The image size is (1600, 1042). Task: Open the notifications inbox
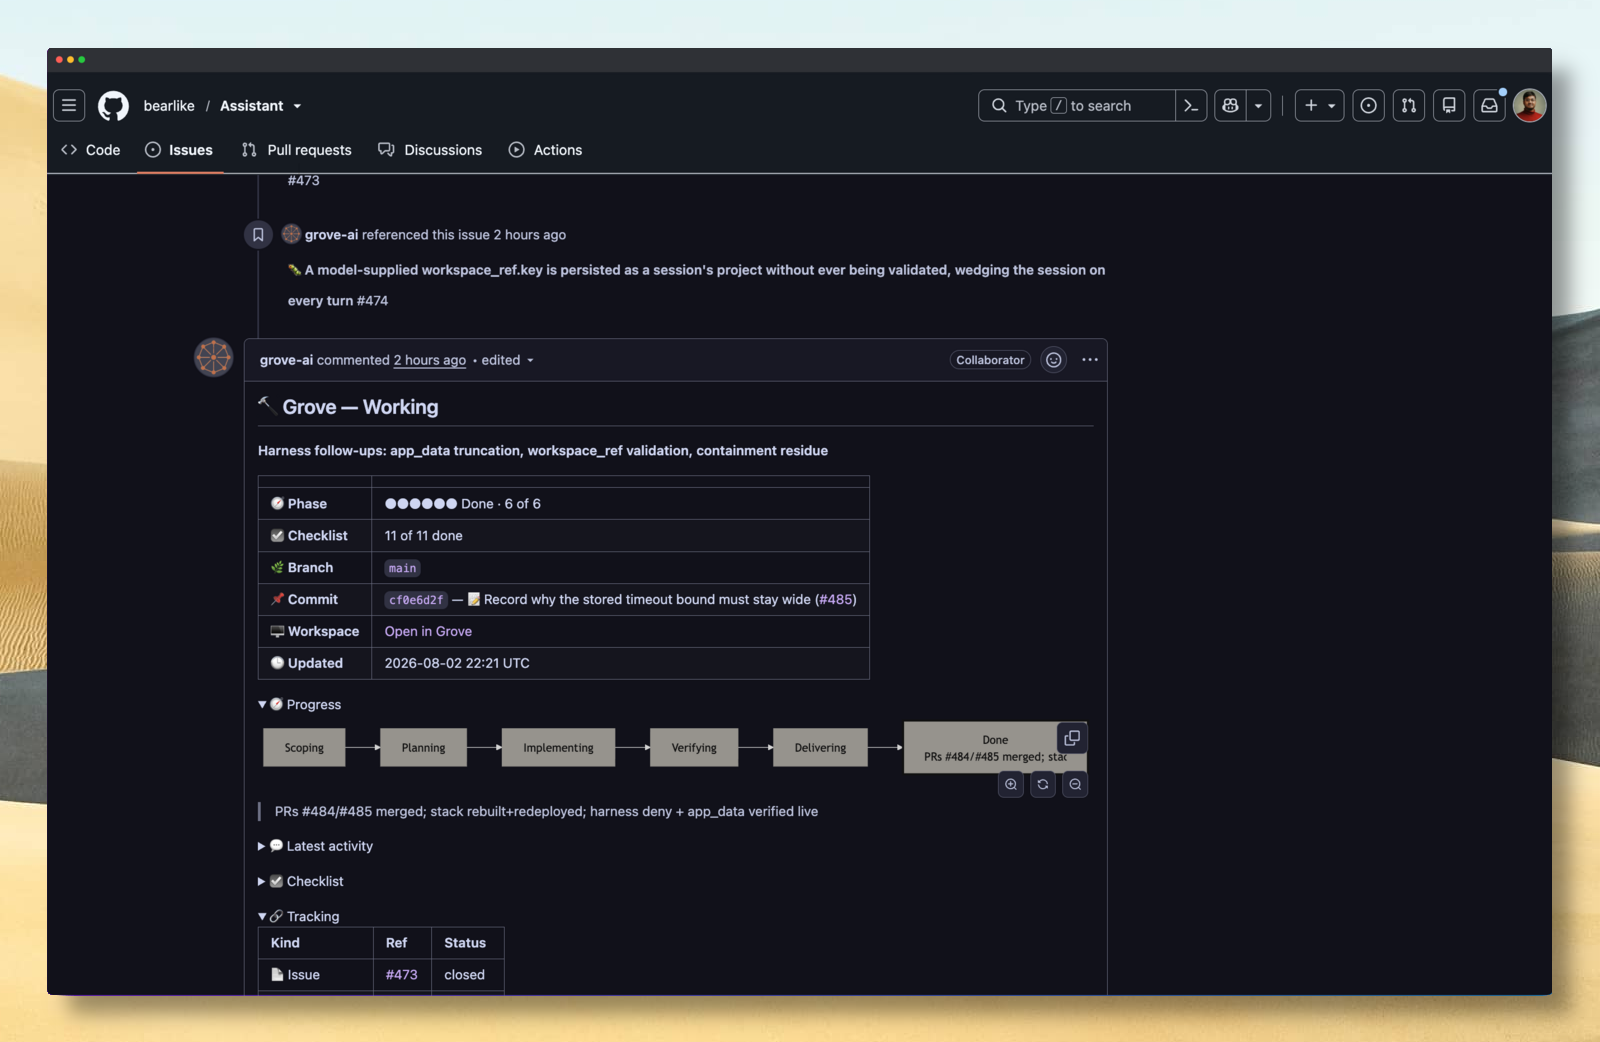point(1489,105)
